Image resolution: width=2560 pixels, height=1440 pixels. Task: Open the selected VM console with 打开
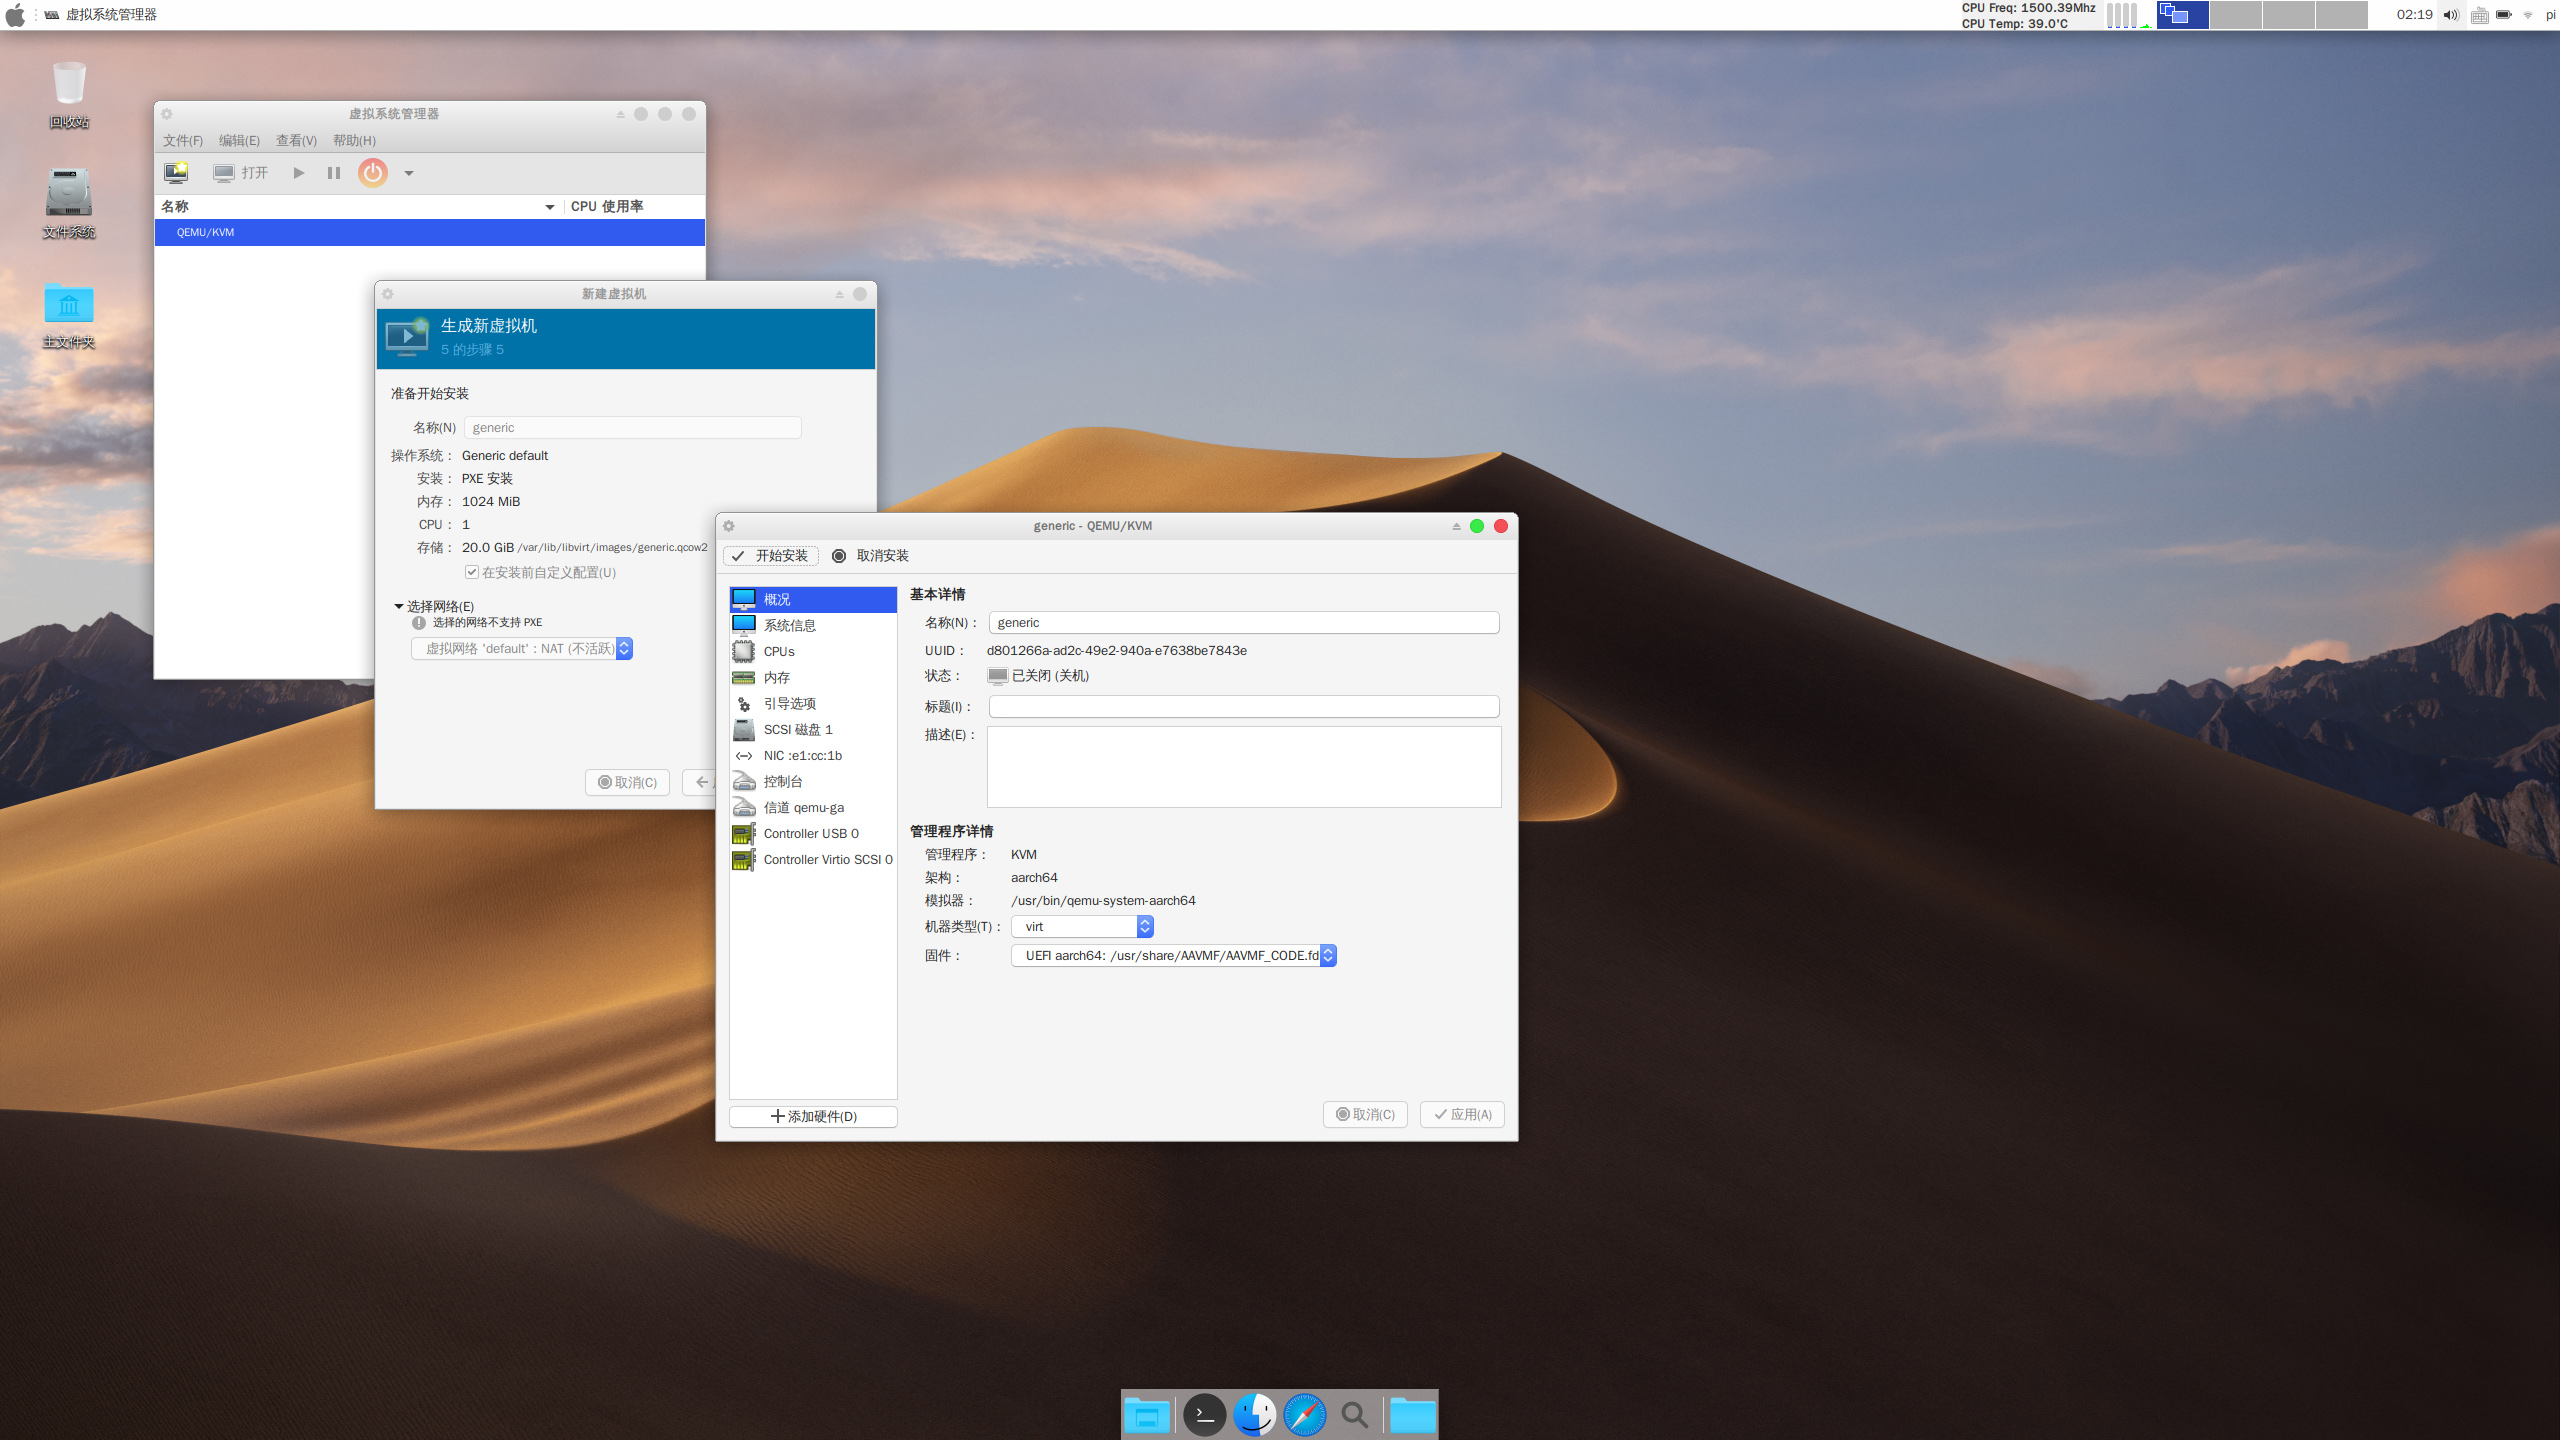click(x=241, y=173)
